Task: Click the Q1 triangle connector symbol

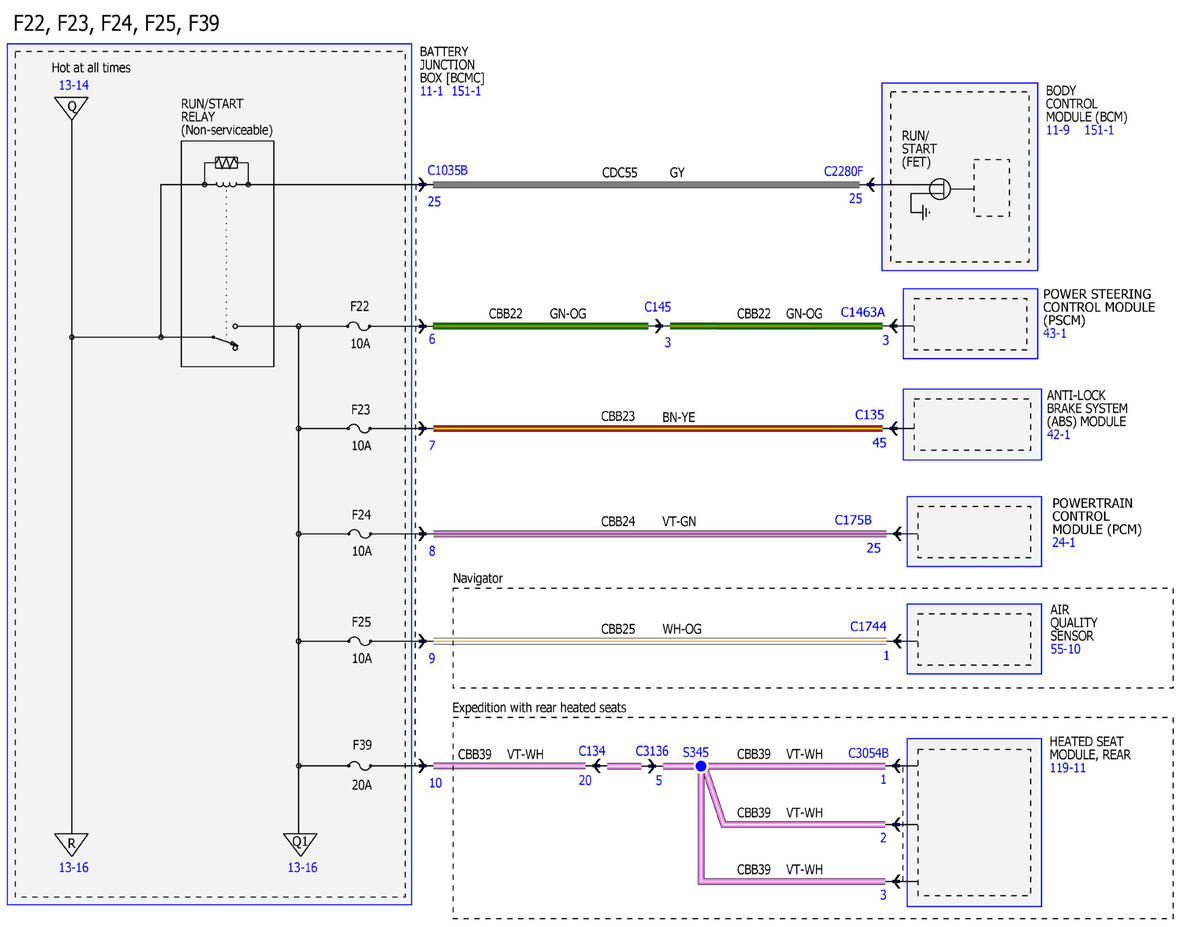Action: [x=299, y=844]
